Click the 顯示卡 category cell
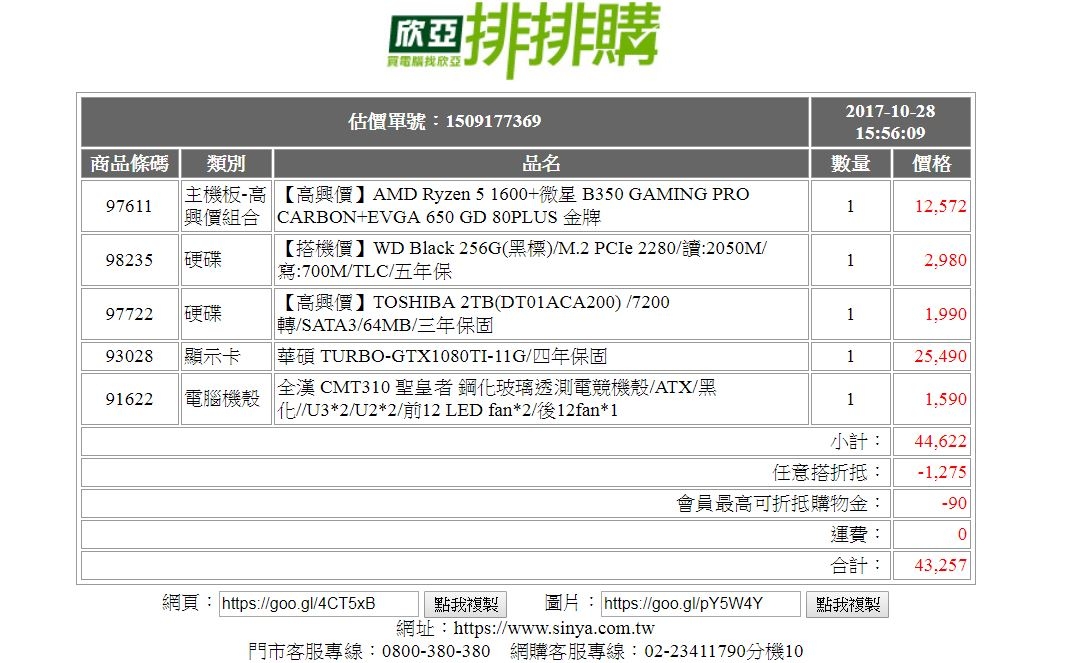This screenshot has width=1071, height=663. click(x=226, y=356)
